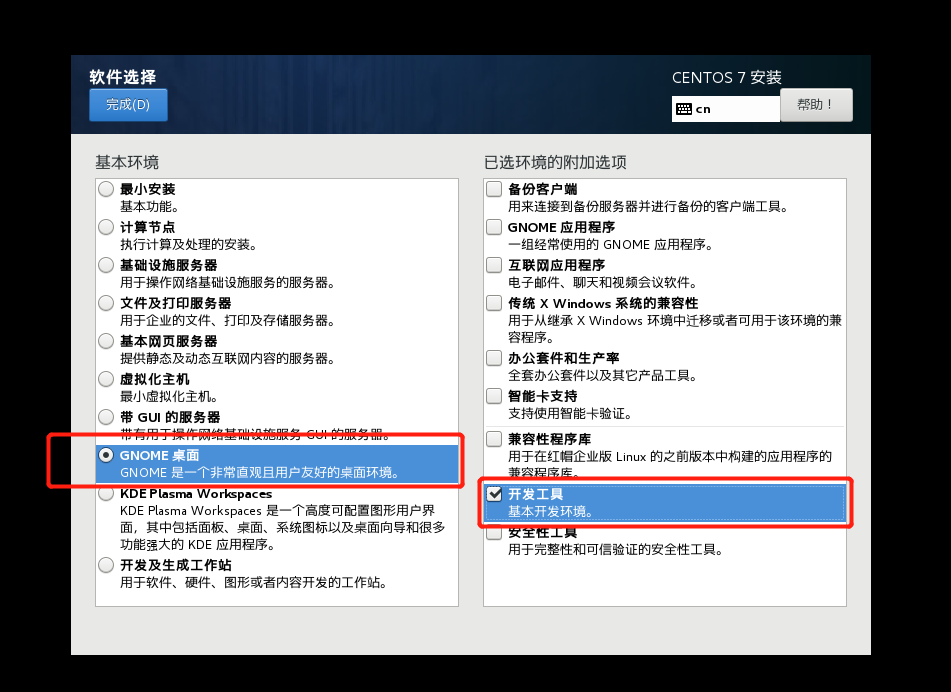Image resolution: width=951 pixels, height=692 pixels.
Task: Click the 基本环境 section heading
Action: [x=127, y=163]
